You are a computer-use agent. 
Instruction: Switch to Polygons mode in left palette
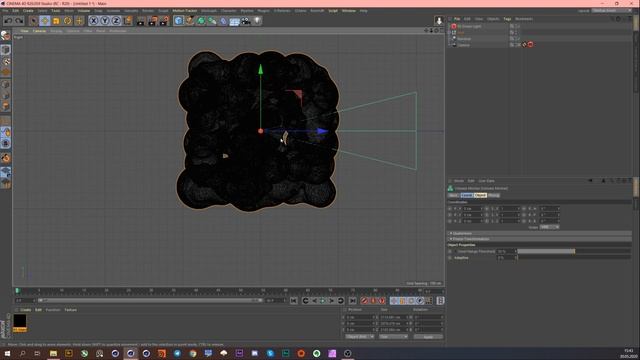click(5, 106)
